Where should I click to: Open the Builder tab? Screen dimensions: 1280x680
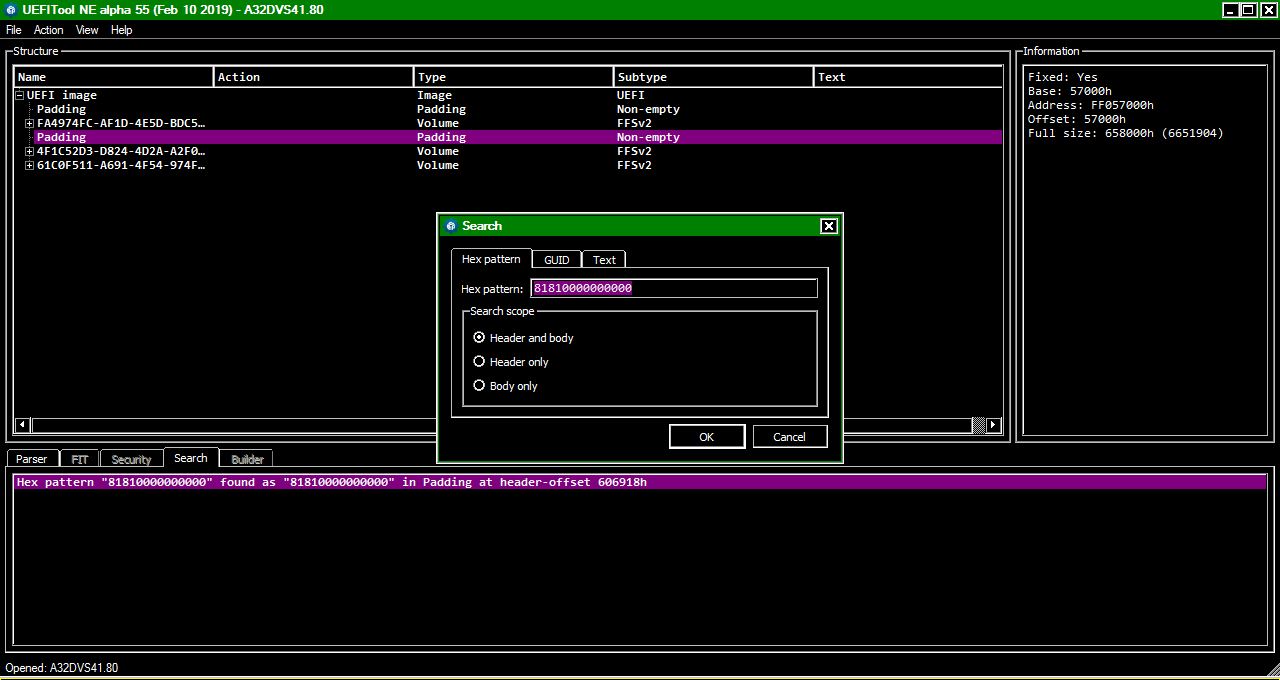(248, 459)
